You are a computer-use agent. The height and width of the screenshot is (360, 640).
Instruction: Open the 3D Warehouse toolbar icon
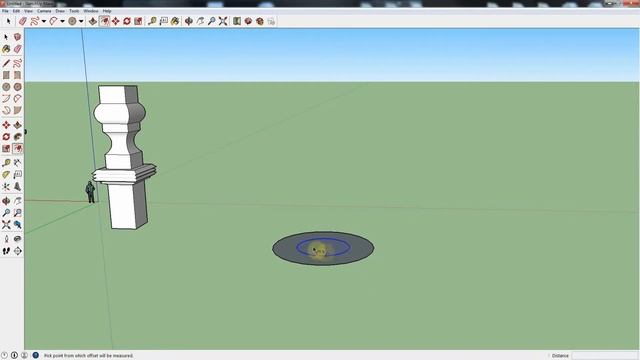click(237, 21)
